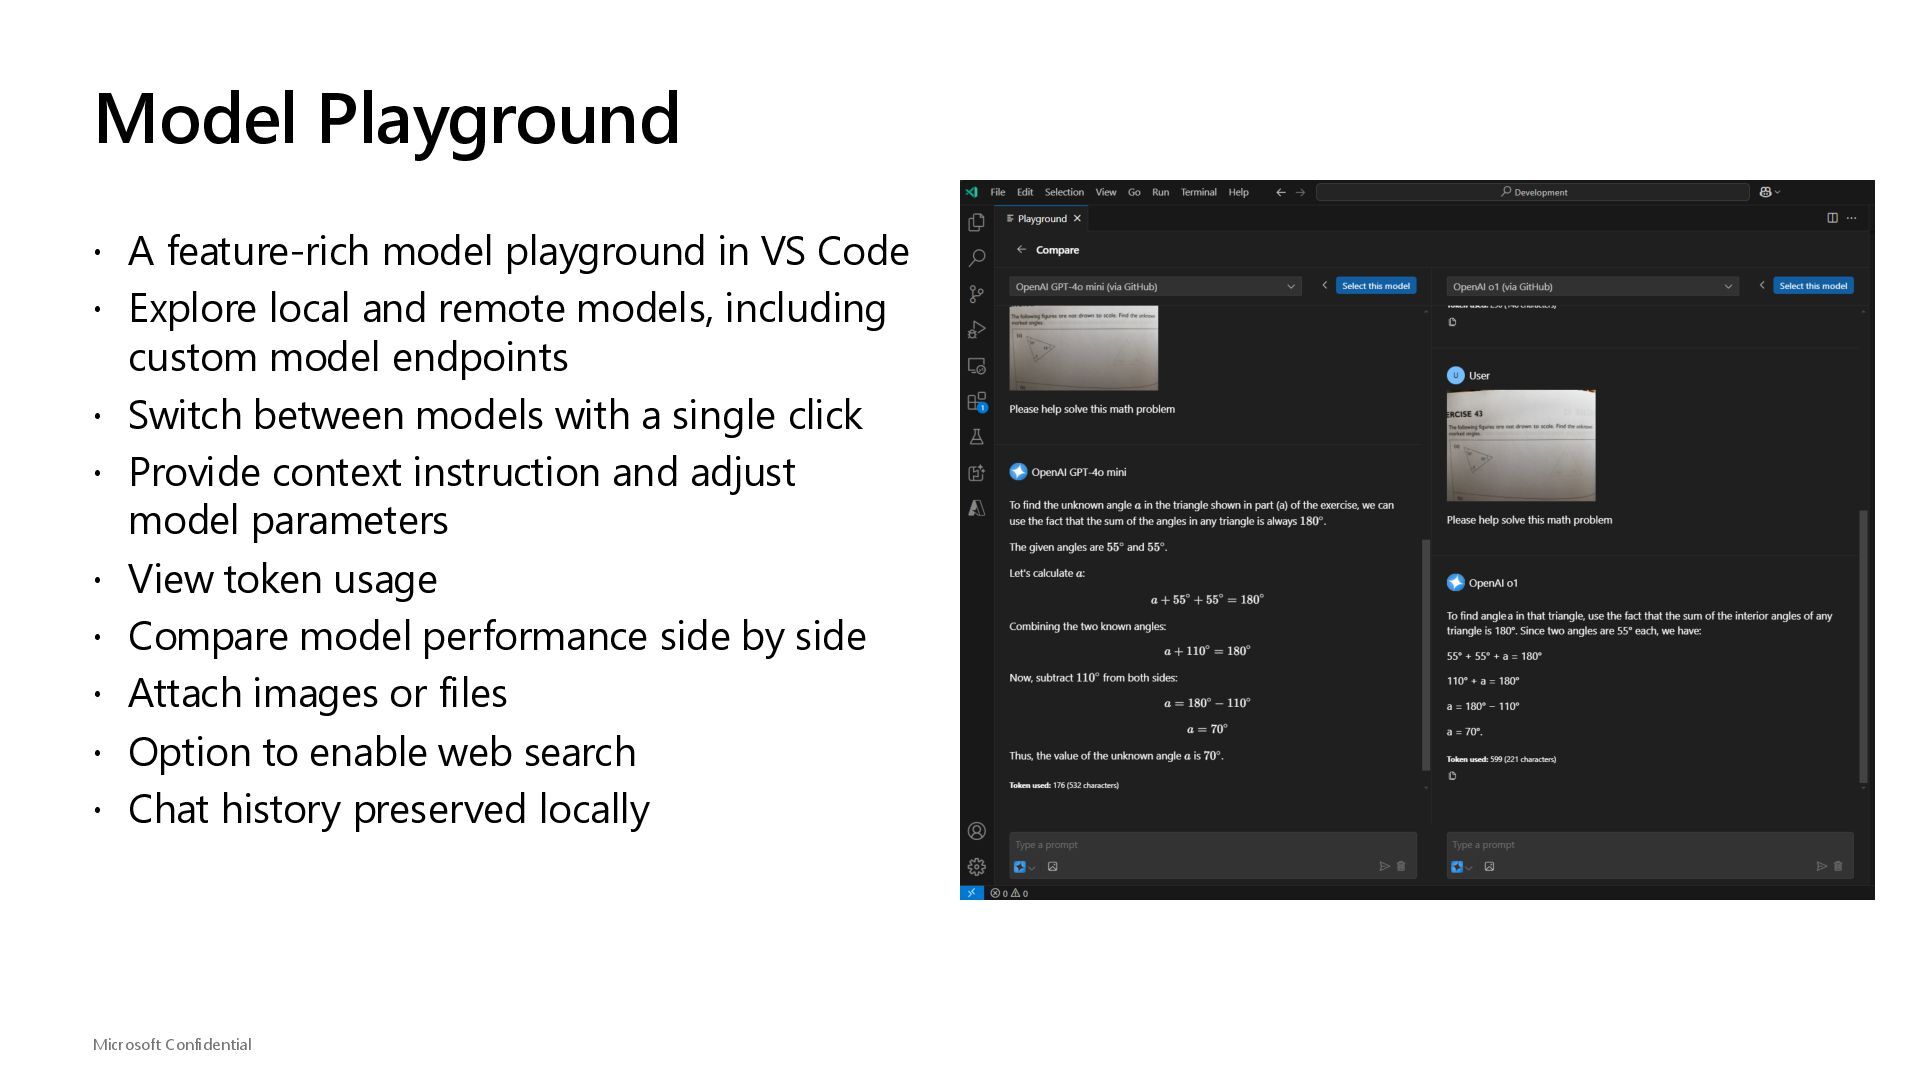Viewport: 1920px width, 1080px height.
Task: Attach an image in left prompt box
Action: 1053,867
